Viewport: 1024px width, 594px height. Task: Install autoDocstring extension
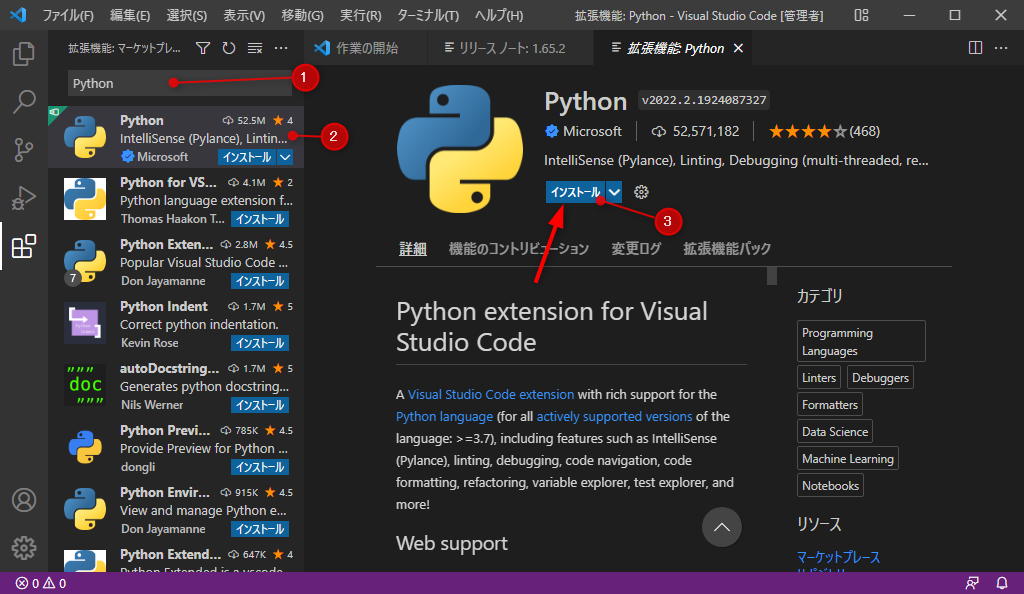[x=260, y=405]
